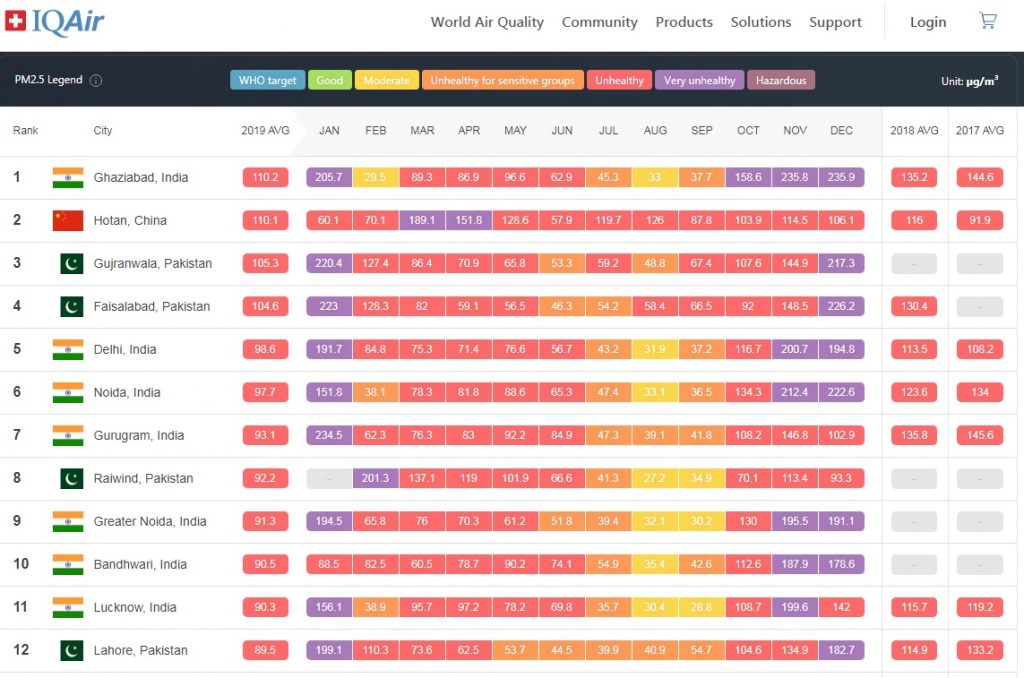
Task: Open the shopping cart icon
Action: pos(987,21)
